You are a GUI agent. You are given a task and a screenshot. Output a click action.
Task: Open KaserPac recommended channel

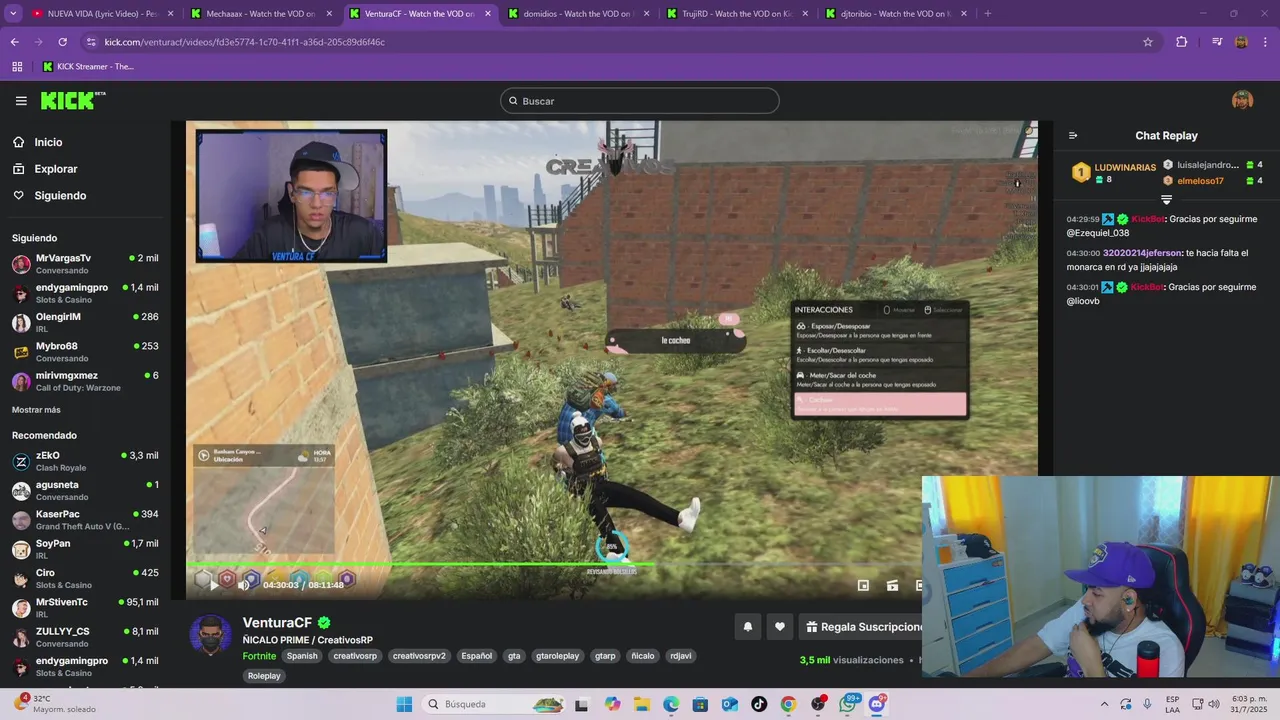[x=85, y=520]
